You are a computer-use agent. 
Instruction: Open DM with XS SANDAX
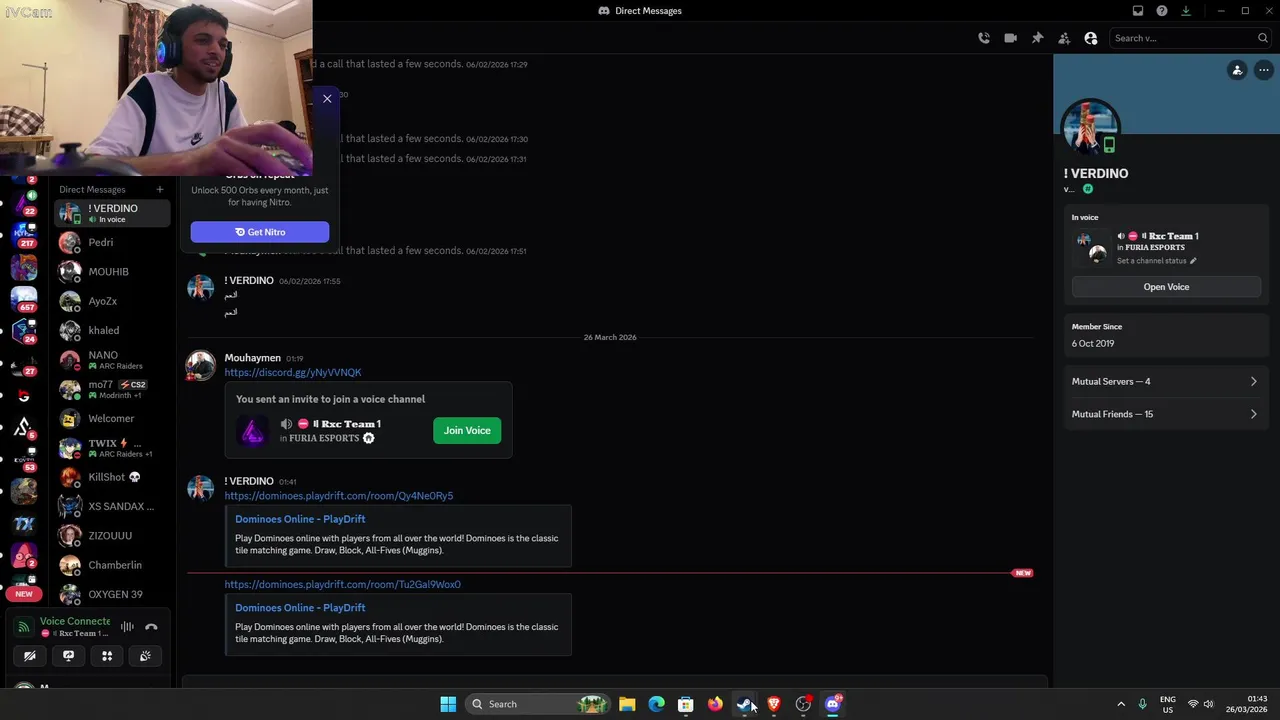(x=113, y=506)
